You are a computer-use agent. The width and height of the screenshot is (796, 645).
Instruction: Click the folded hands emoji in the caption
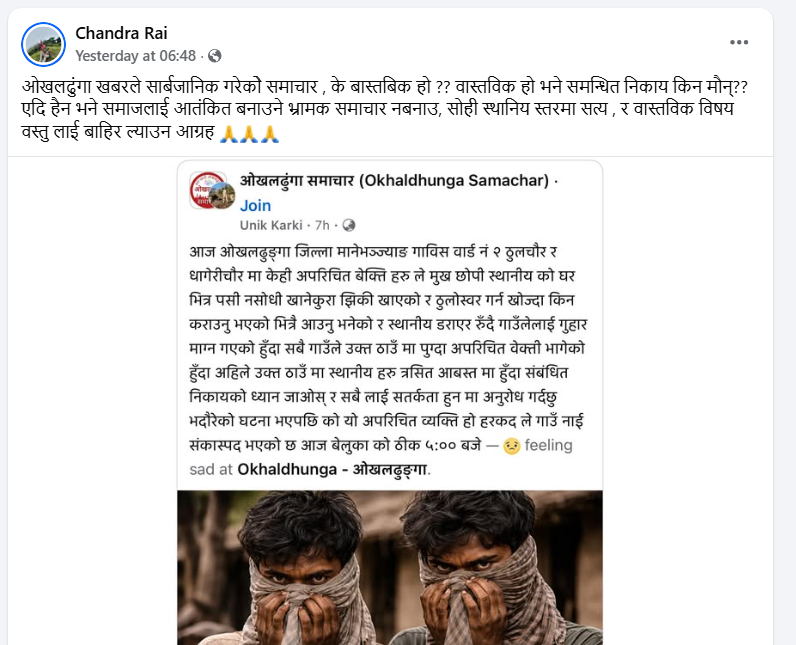(x=248, y=132)
